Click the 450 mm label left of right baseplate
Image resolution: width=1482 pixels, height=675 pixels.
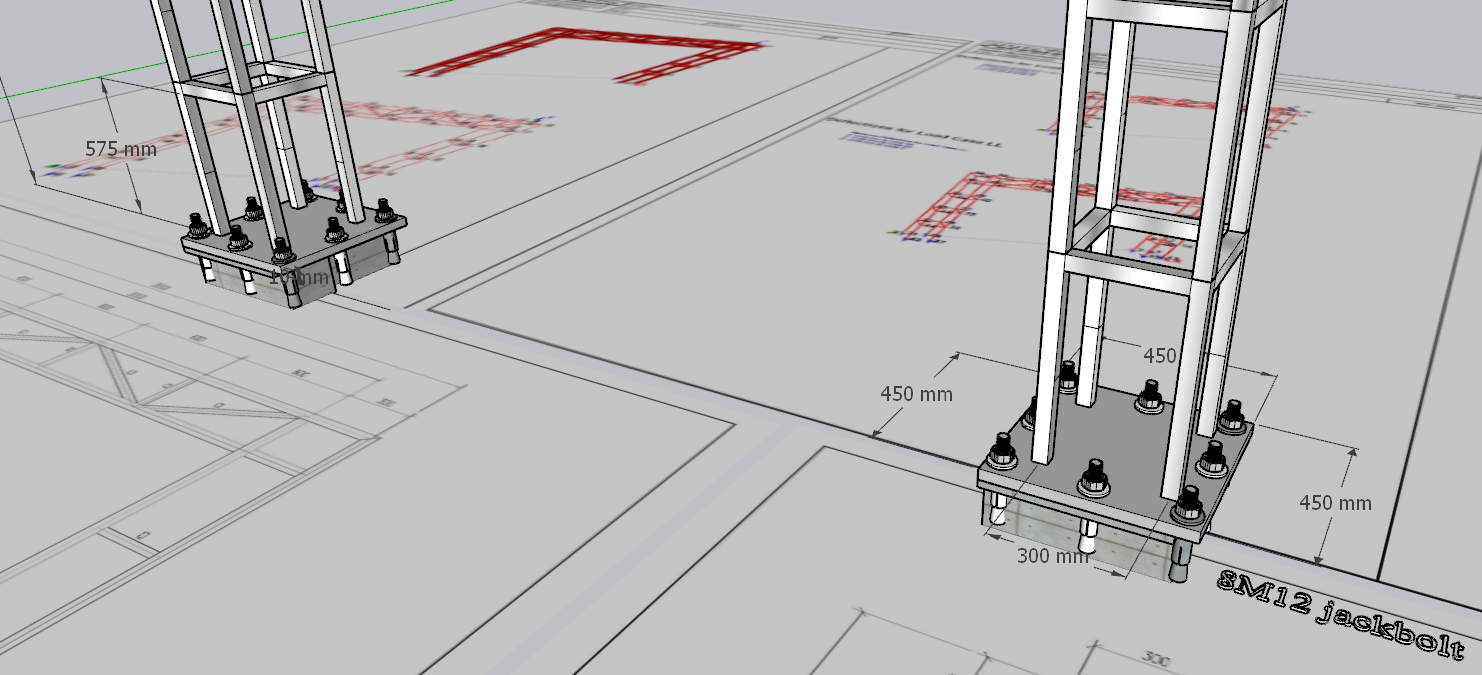(x=916, y=394)
